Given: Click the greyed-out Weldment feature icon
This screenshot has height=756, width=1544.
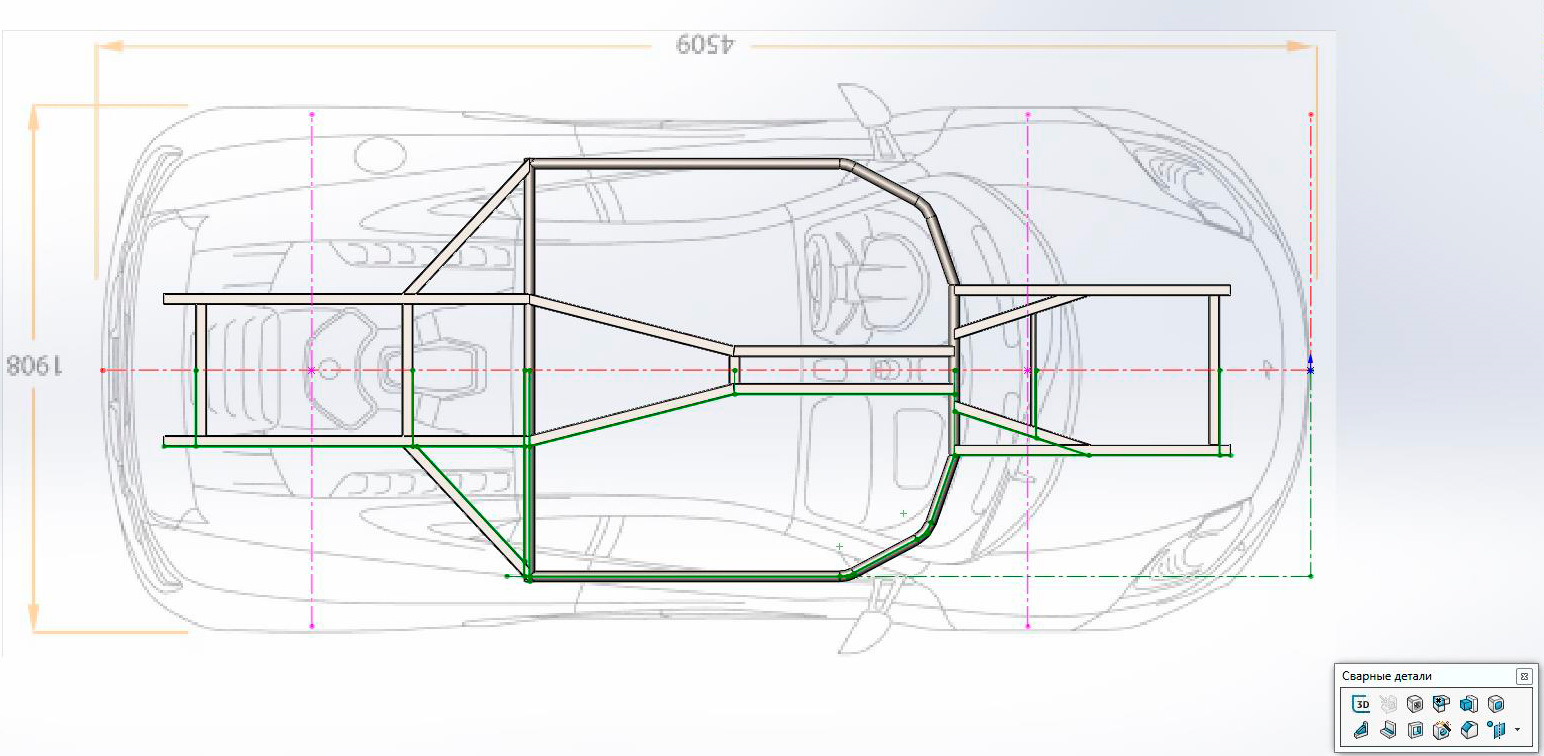Looking at the screenshot, I should tap(1388, 704).
